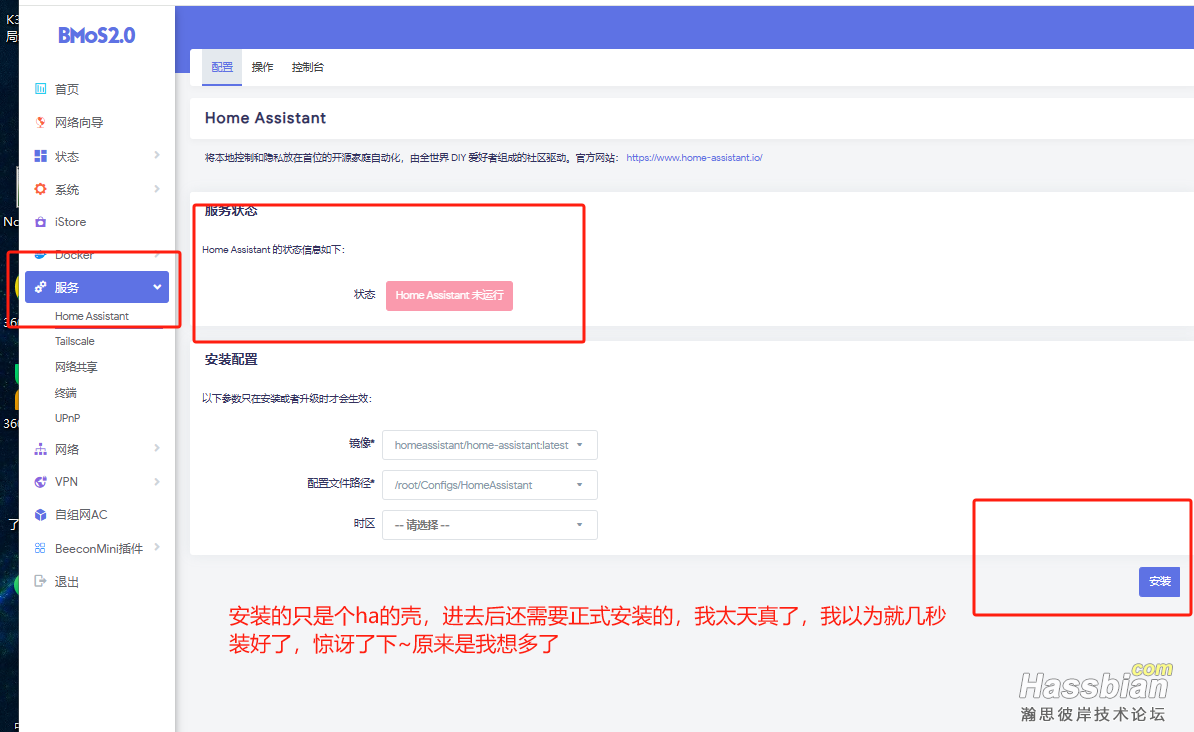1194x732 pixels.
Task: Click the network topology icon
Action: pos(40,449)
